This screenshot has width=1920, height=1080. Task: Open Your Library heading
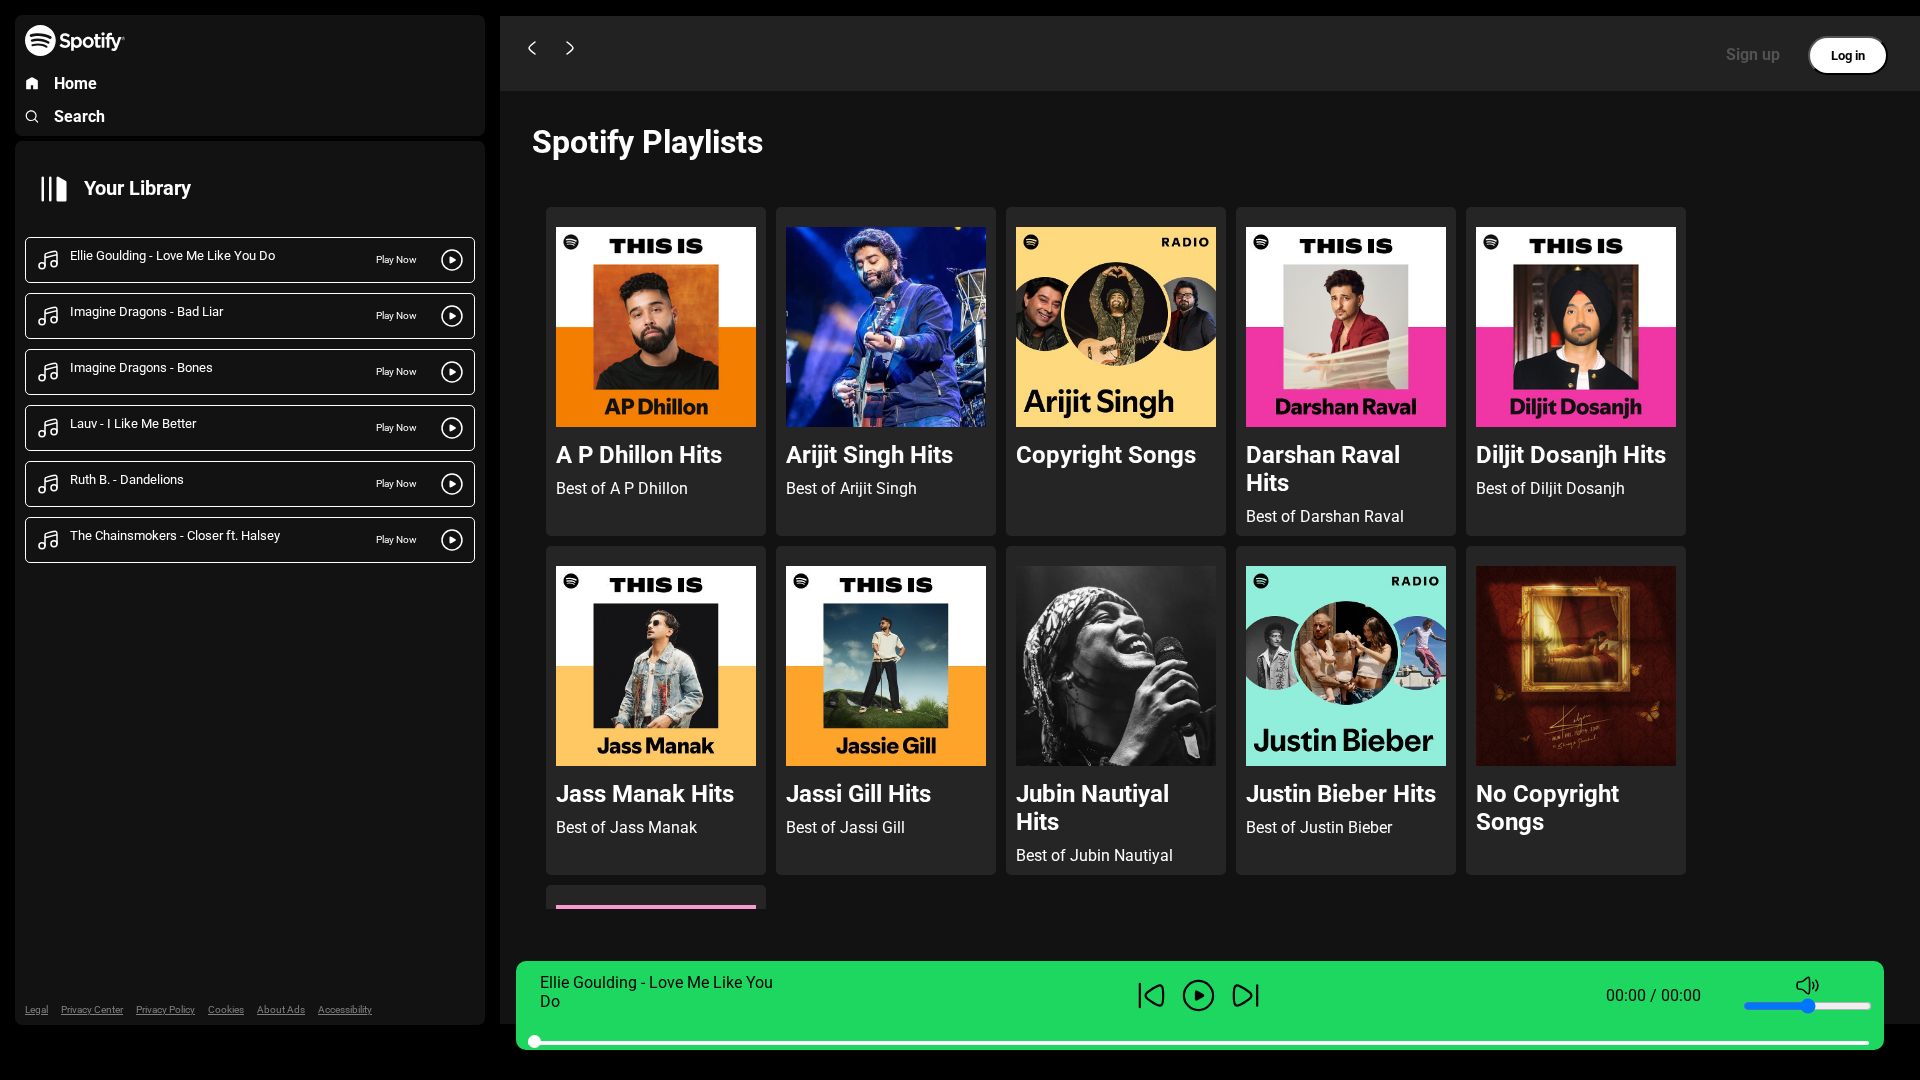[137, 189]
